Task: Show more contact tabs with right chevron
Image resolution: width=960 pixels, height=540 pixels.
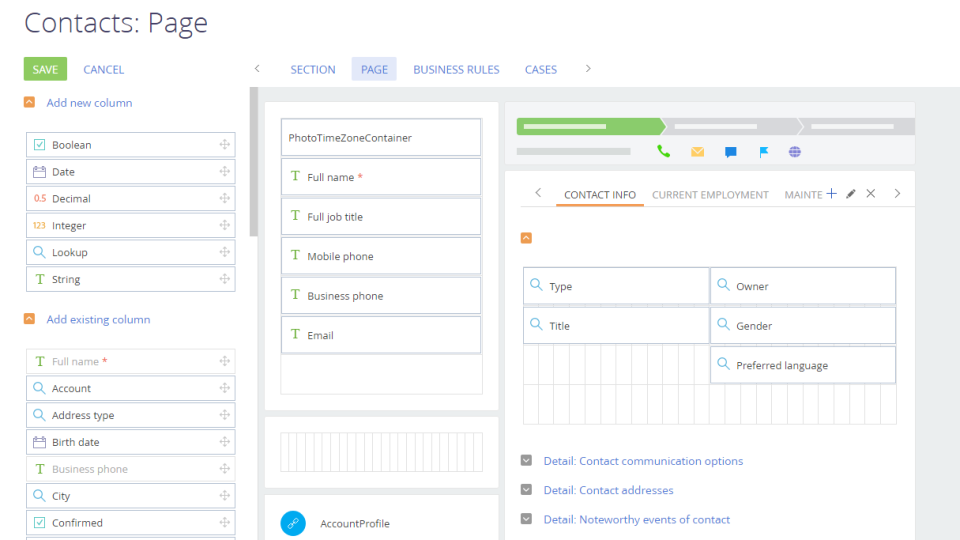Action: 897,193
